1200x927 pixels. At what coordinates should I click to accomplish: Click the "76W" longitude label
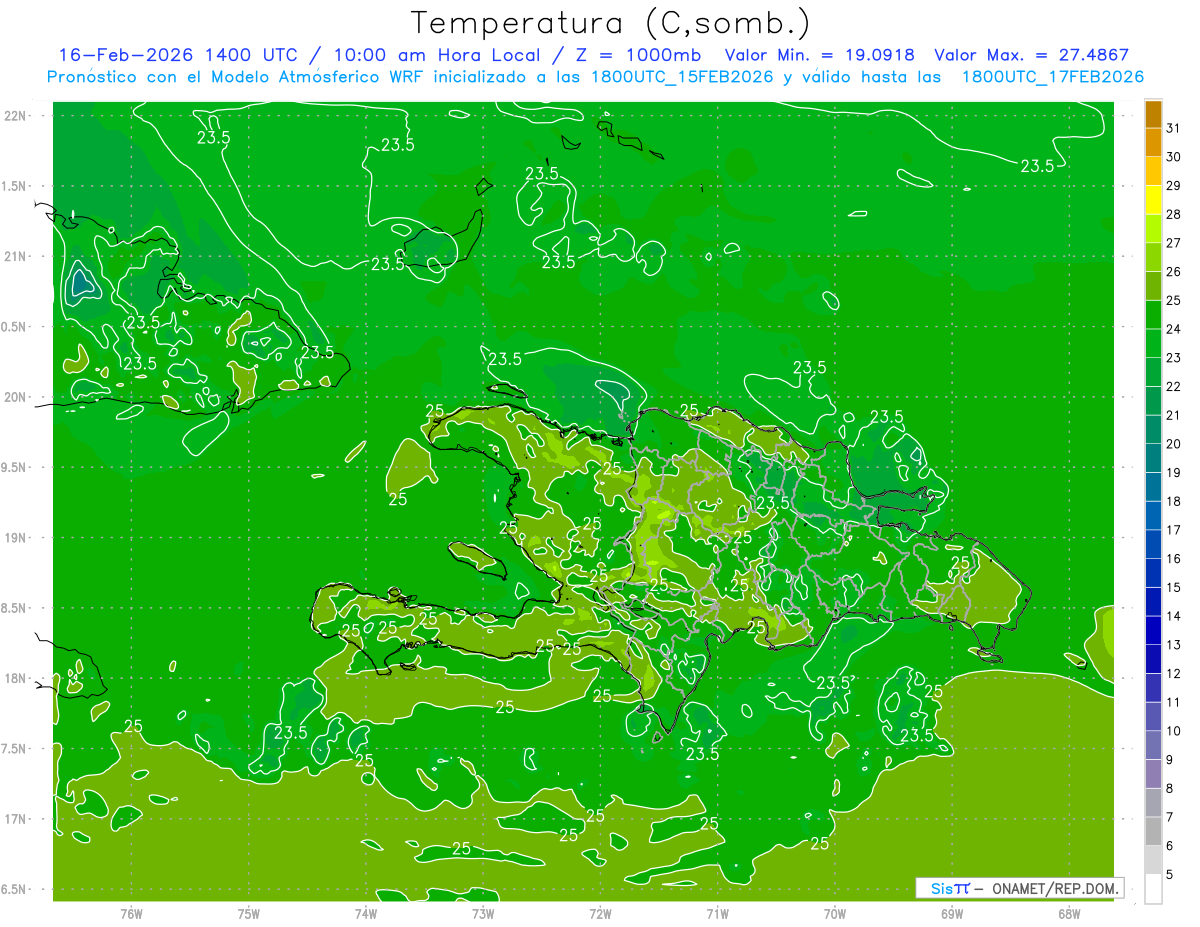tap(131, 913)
